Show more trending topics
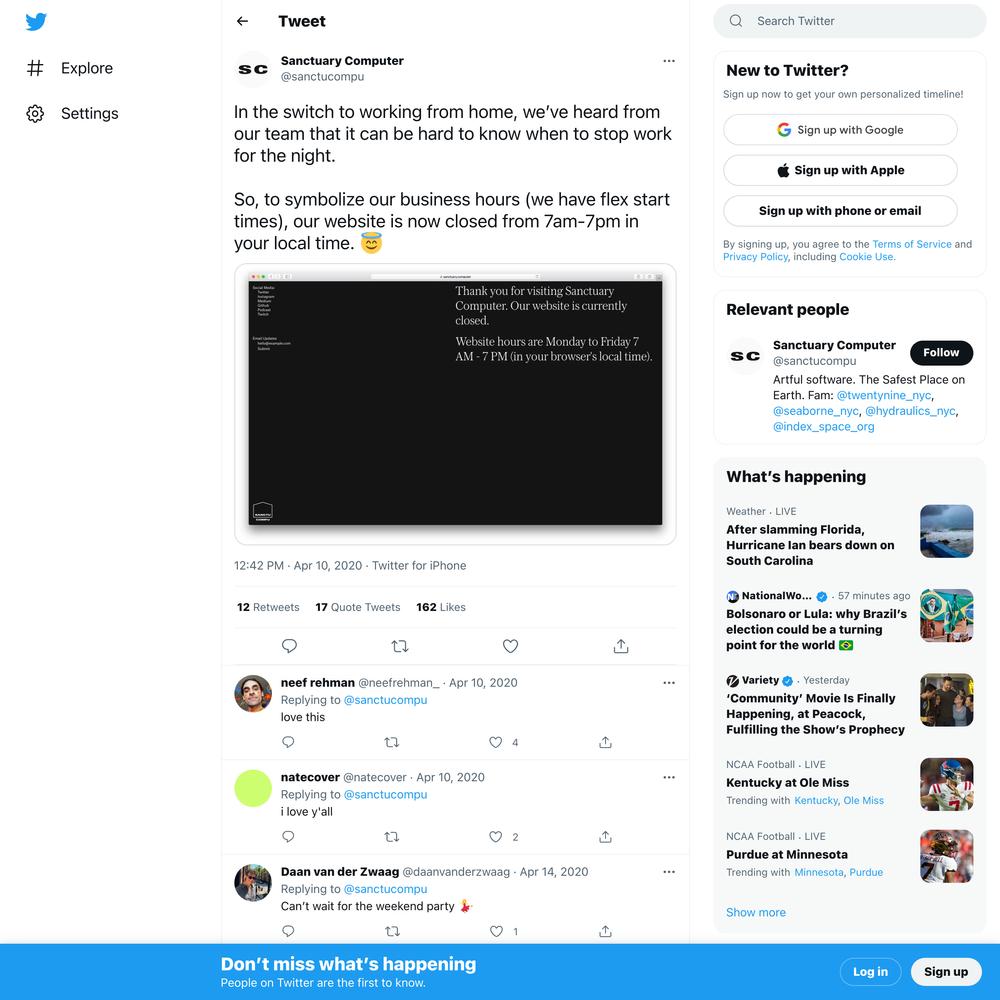This screenshot has height=1000, width=1000. pyautogui.click(x=756, y=912)
